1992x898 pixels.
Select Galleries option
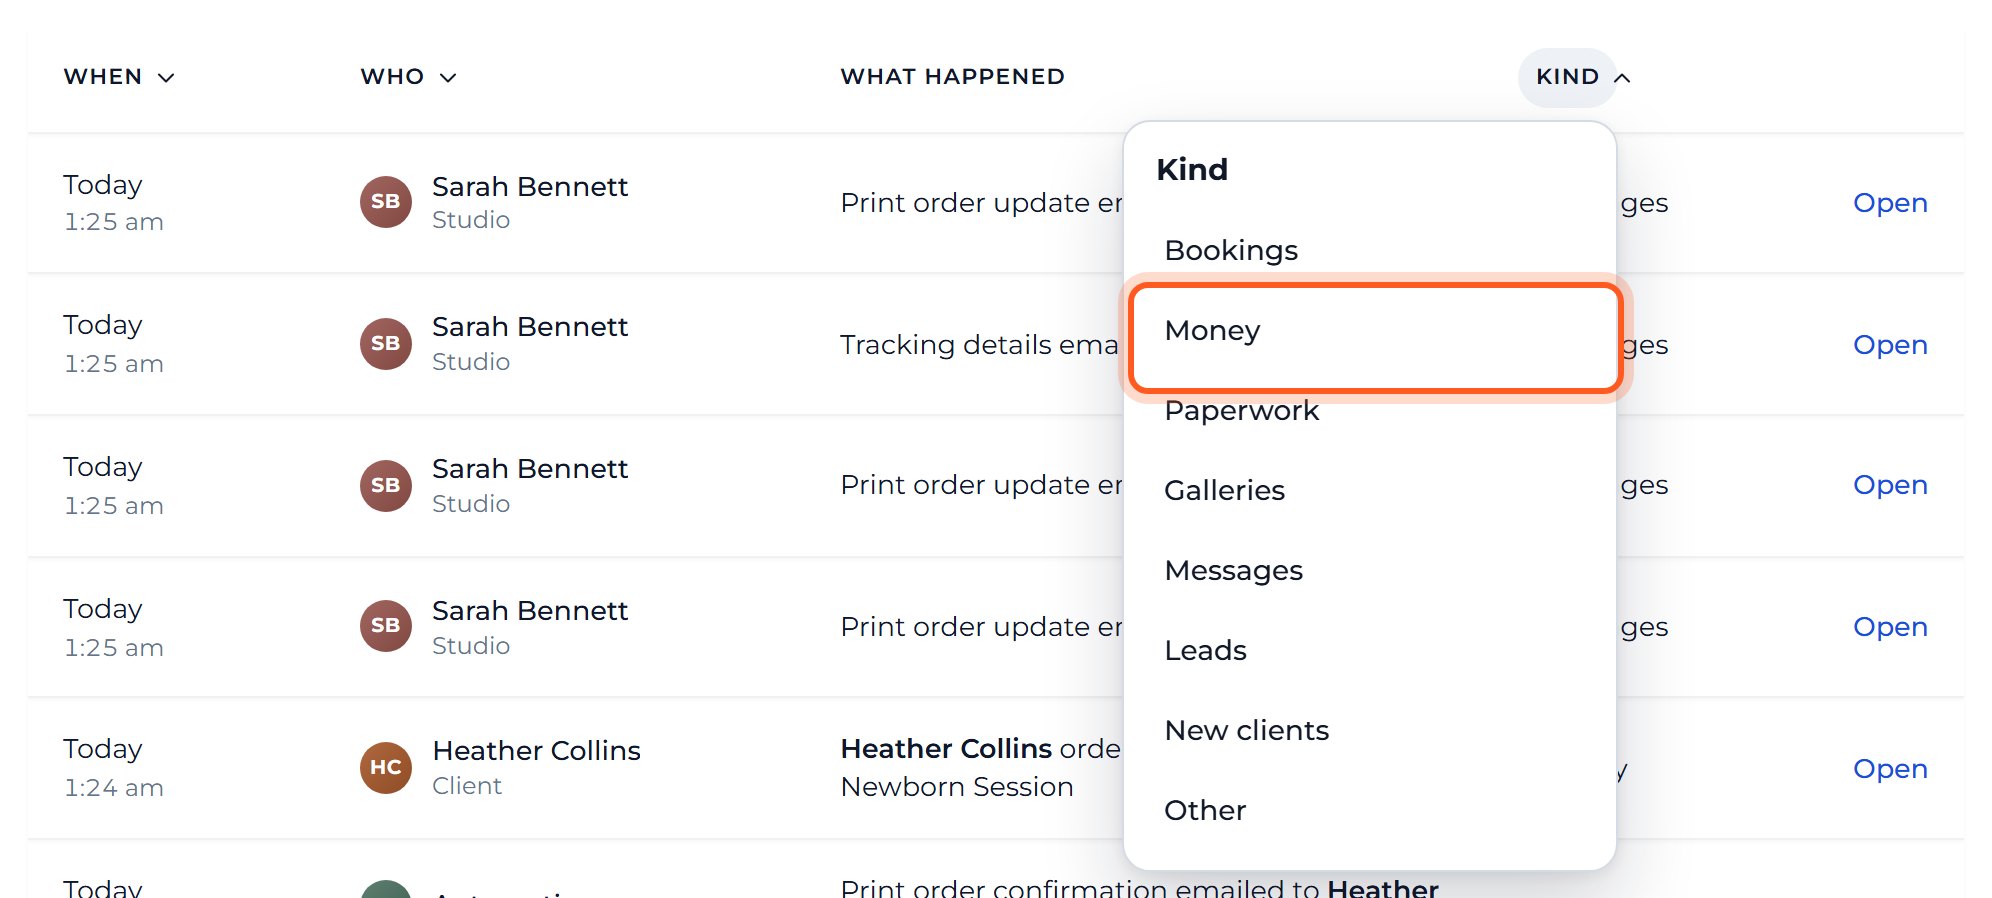(x=1370, y=490)
